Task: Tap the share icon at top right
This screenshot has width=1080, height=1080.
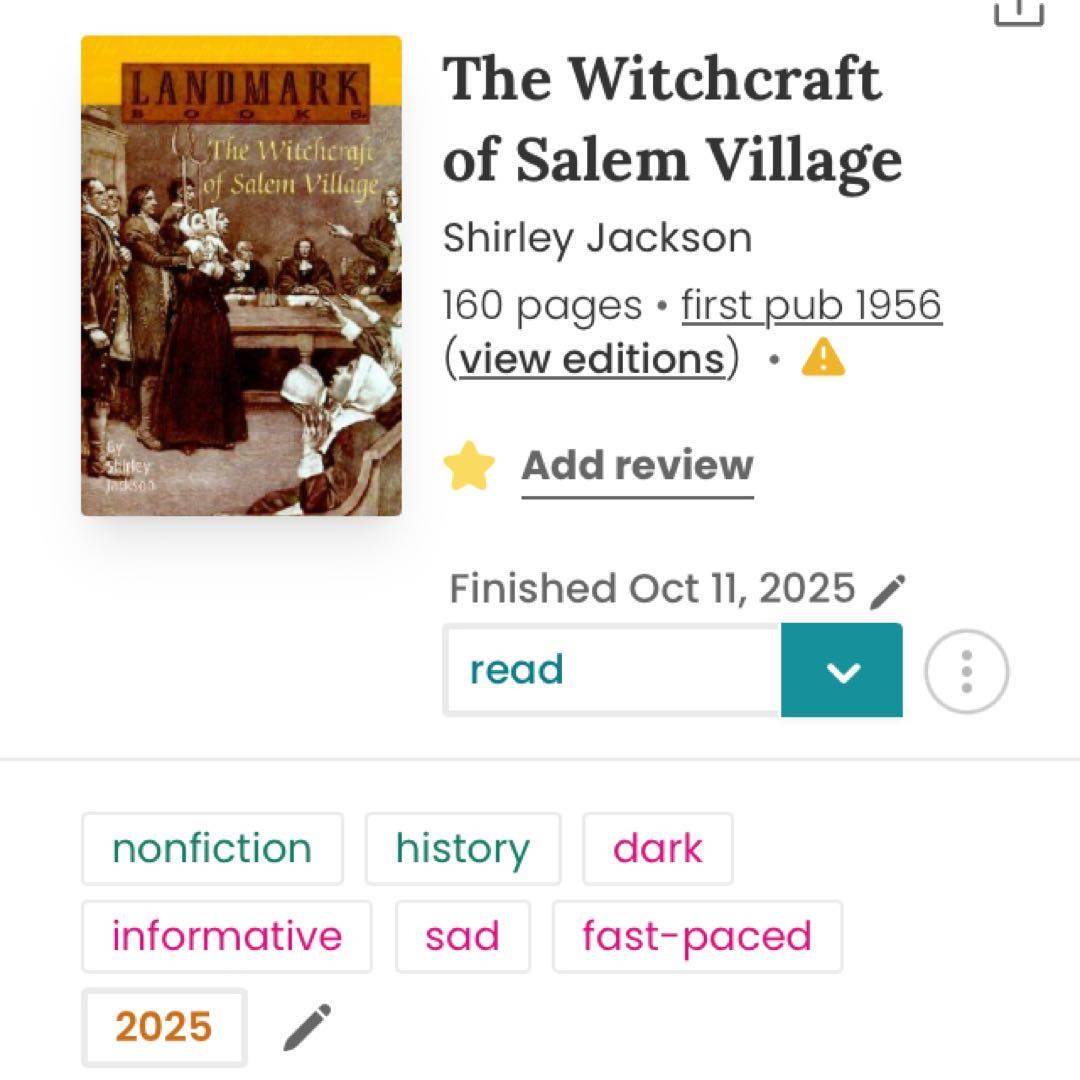Action: [1019, 12]
